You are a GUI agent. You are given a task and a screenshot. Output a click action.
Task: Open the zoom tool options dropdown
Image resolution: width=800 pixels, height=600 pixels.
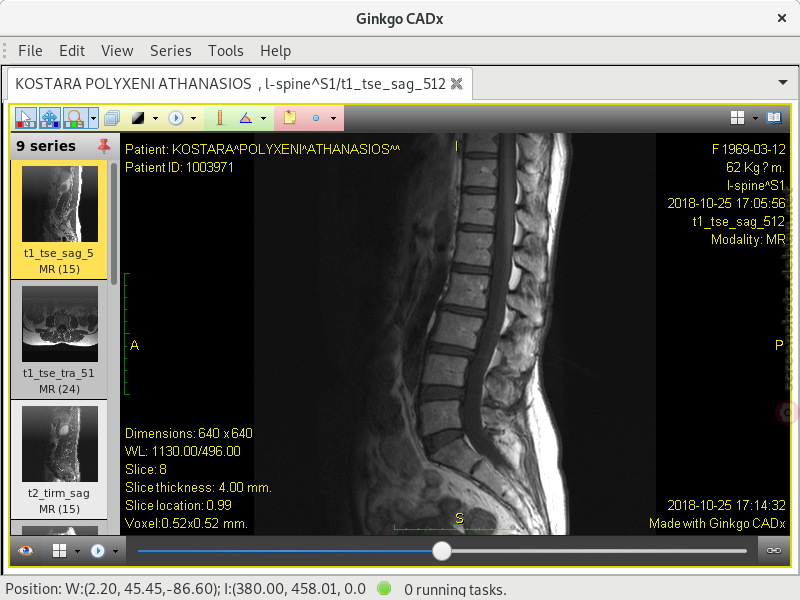(93, 118)
